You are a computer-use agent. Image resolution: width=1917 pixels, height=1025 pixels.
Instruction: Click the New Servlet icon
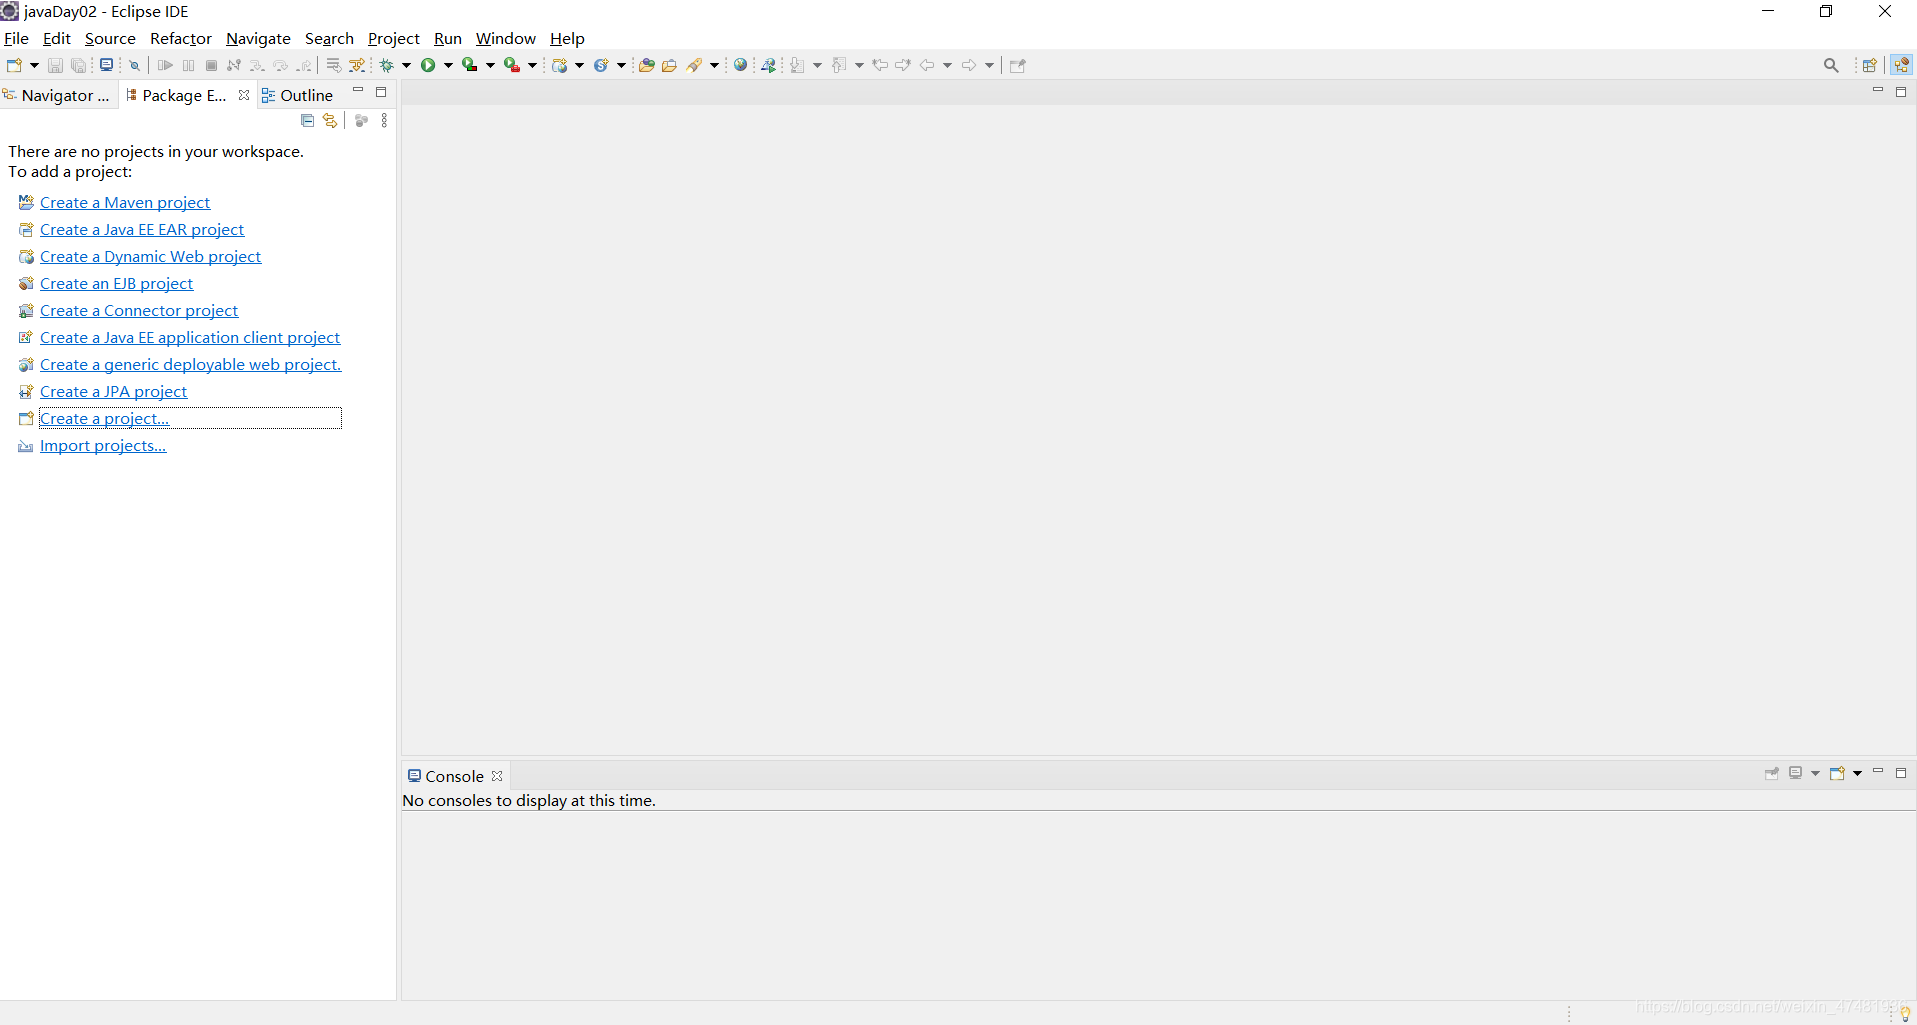(602, 66)
